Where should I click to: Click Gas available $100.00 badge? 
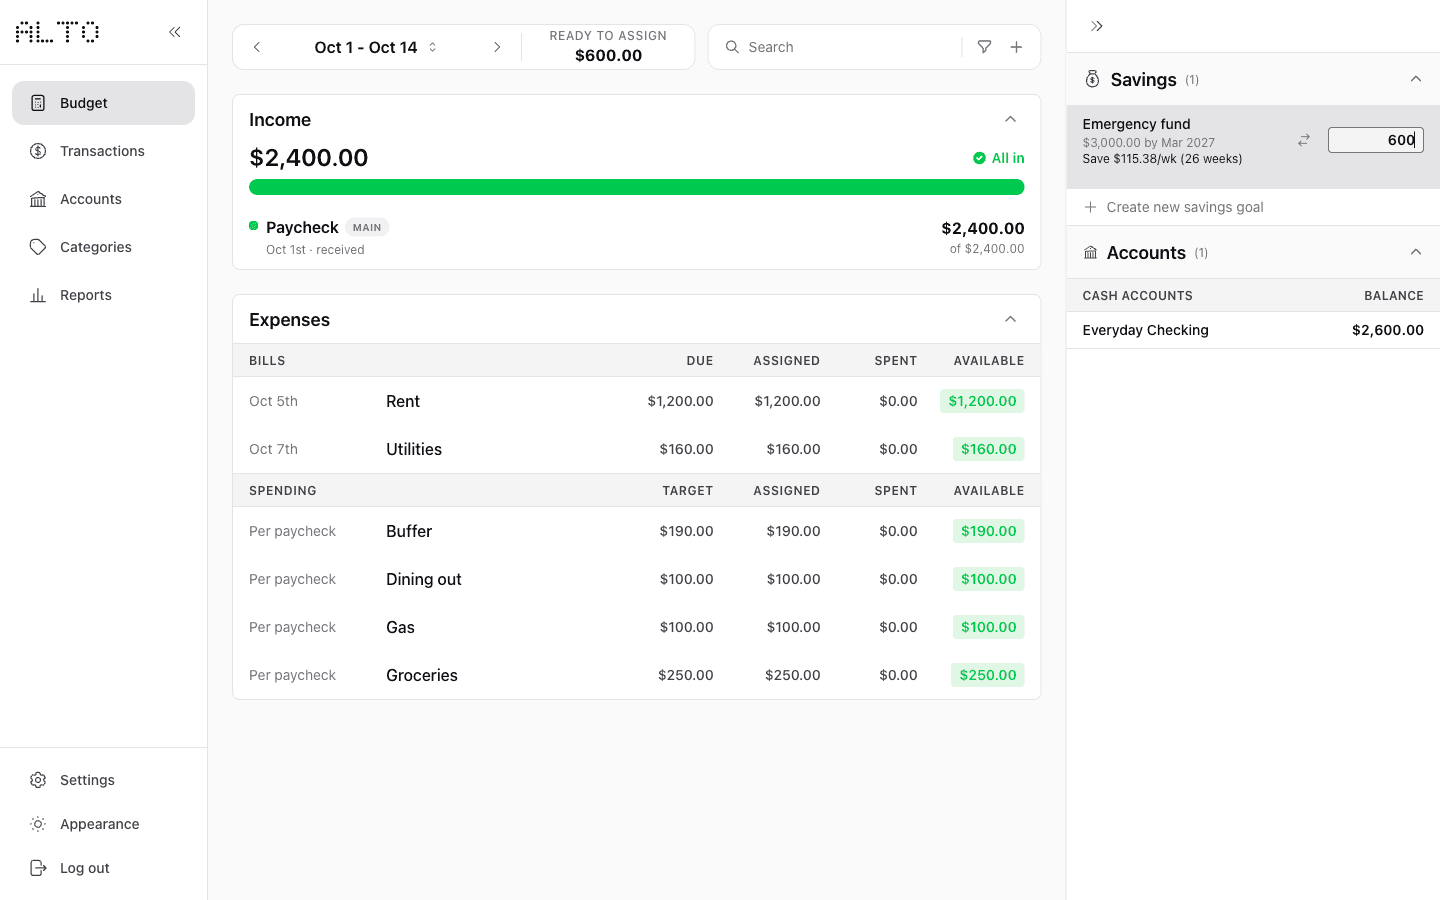(988, 627)
